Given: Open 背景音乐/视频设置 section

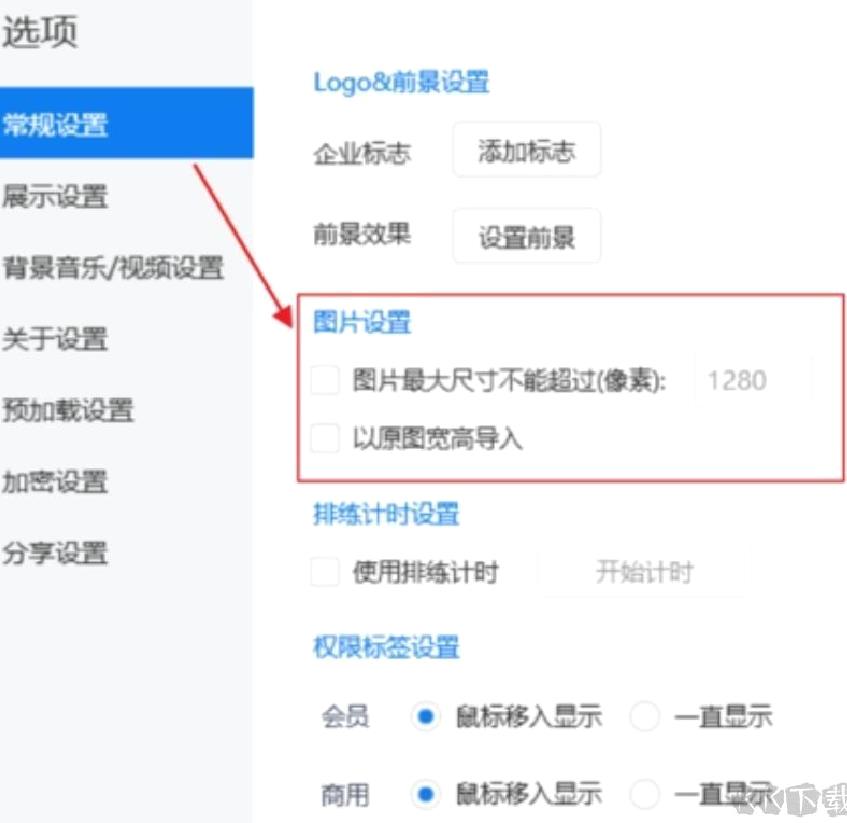Looking at the screenshot, I should pyautogui.click(x=126, y=267).
